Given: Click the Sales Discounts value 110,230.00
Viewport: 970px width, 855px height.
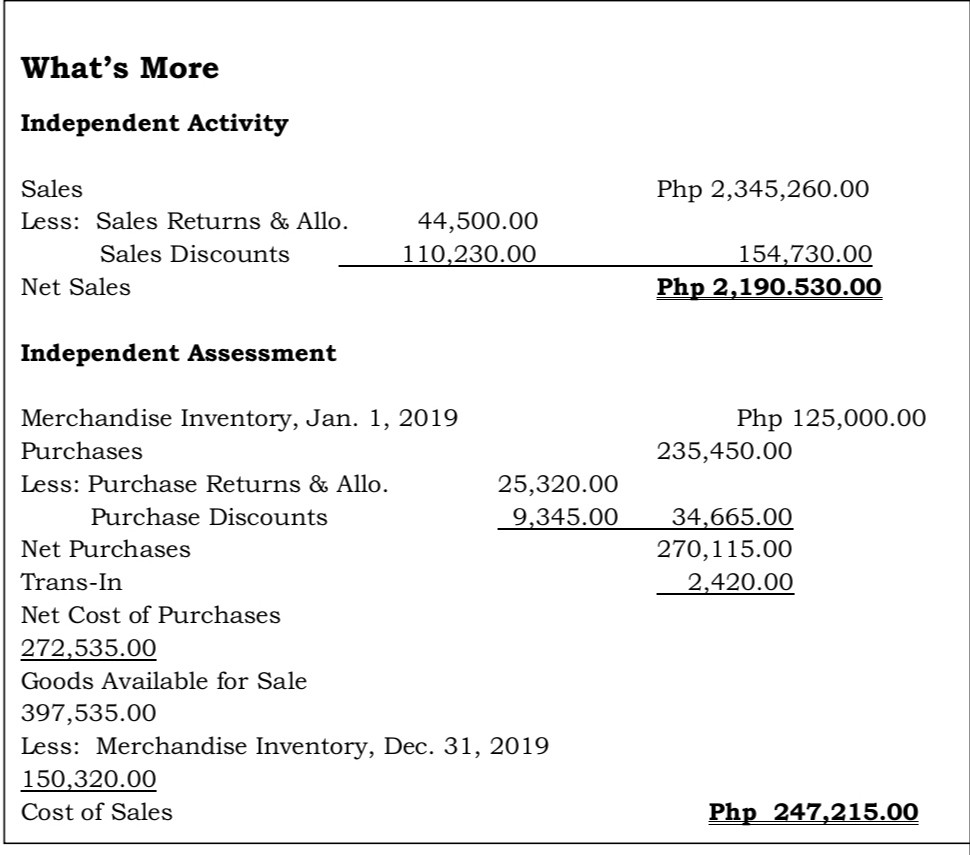Looking at the screenshot, I should coord(469,254).
